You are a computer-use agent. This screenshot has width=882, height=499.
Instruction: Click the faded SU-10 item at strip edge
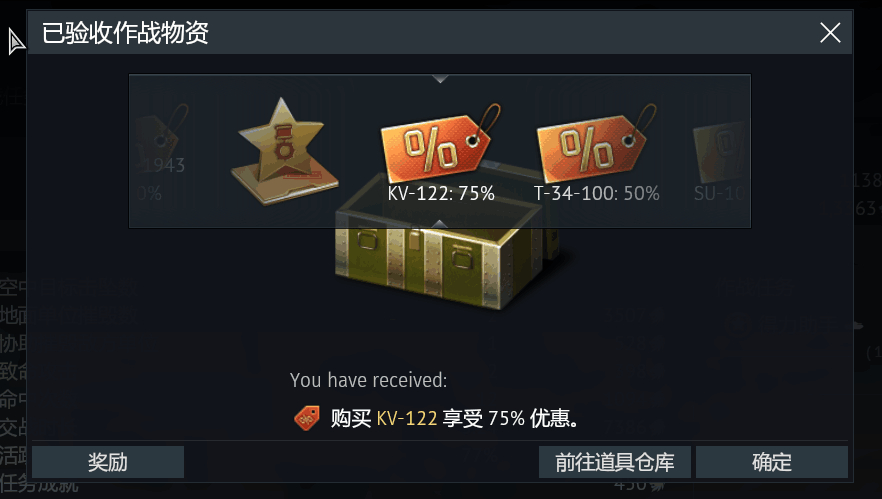coord(720,161)
